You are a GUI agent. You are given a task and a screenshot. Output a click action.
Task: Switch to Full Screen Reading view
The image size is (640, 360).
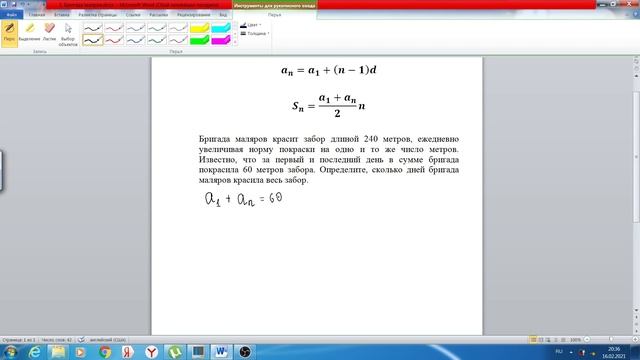(x=541, y=340)
